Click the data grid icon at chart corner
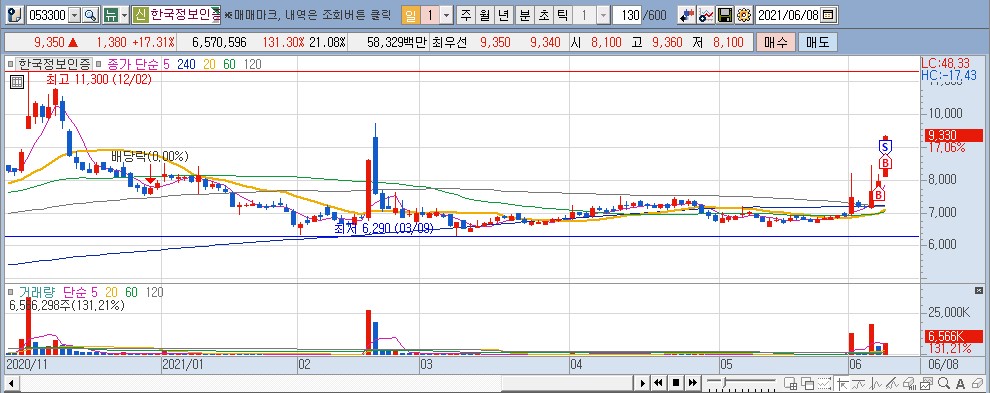Viewport: 990px width, 393px height. click(x=16, y=81)
